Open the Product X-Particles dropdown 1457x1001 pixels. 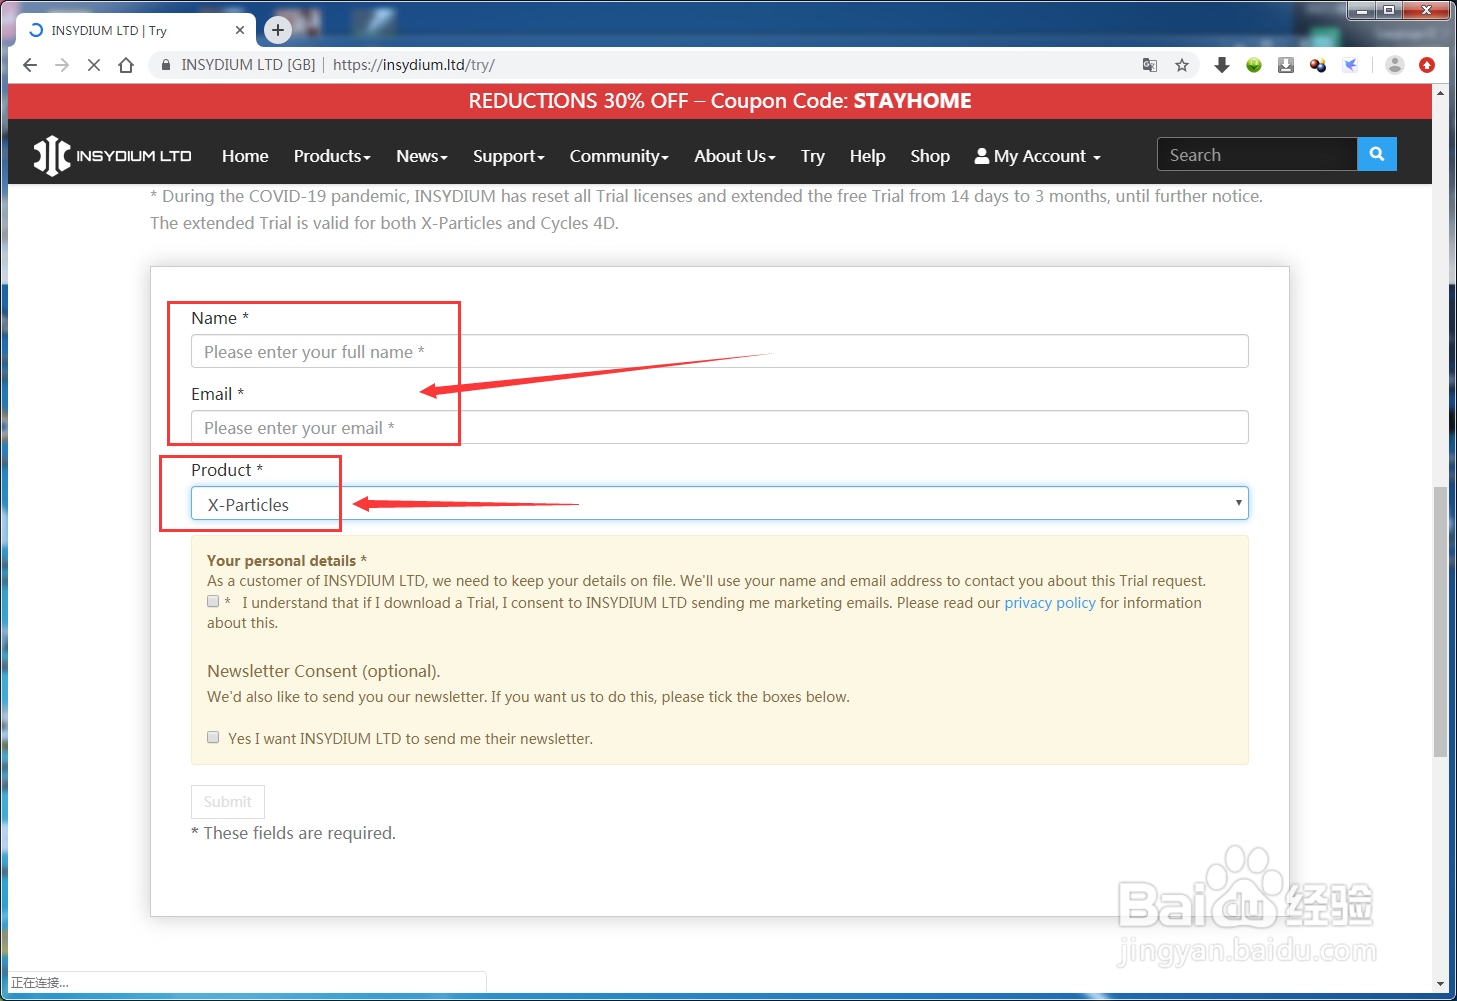point(720,503)
